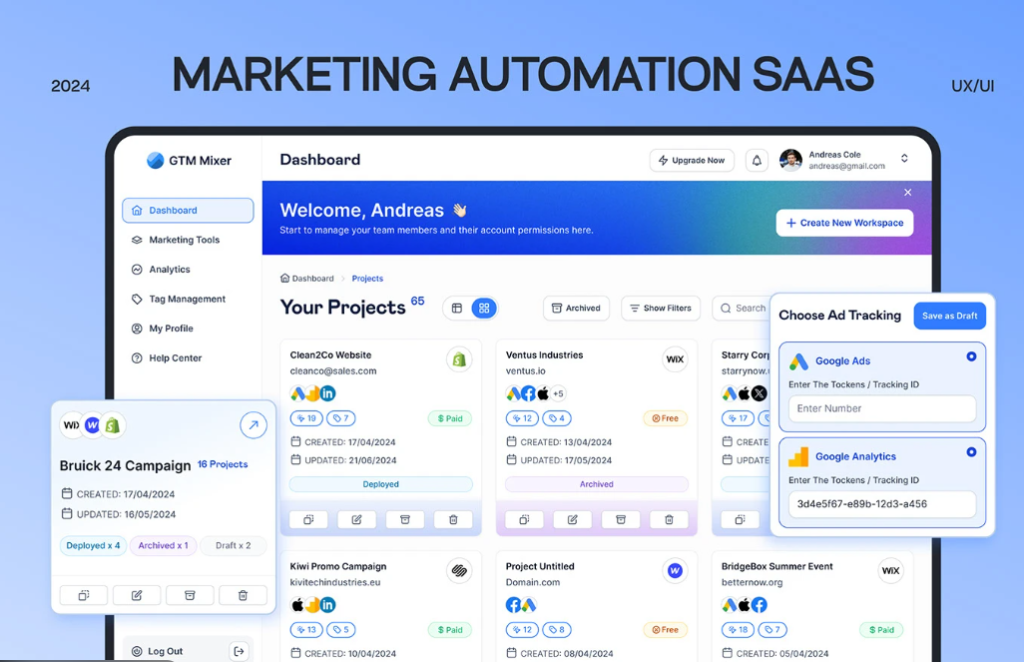Create New Workspace from the welcome banner
This screenshot has width=1024, height=662.
[x=845, y=223]
